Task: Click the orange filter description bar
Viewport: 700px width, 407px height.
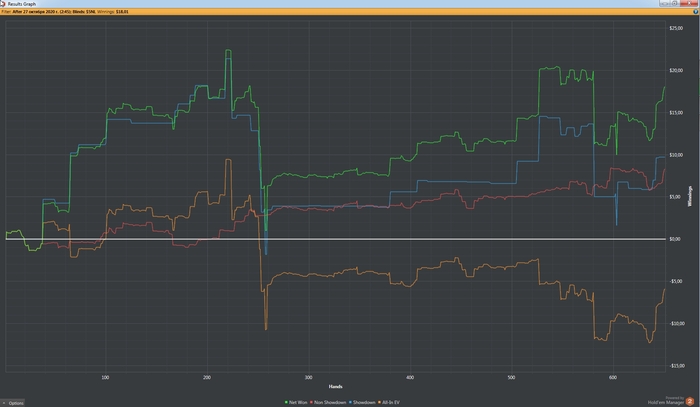Action: pos(350,12)
